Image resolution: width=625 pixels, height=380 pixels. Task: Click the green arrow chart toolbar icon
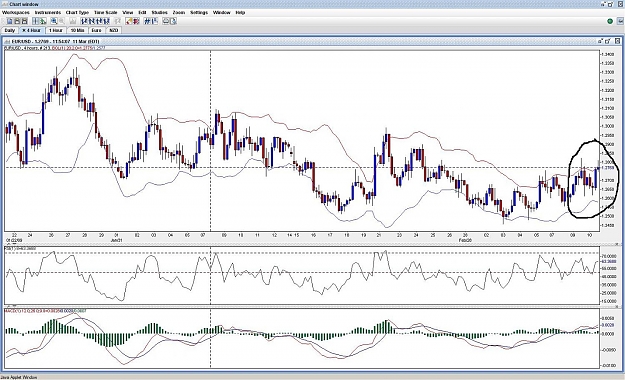[x=43, y=21]
